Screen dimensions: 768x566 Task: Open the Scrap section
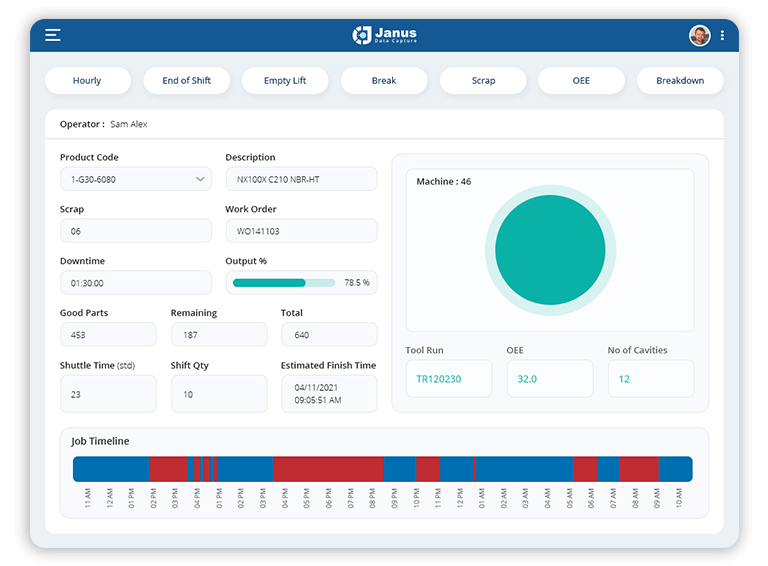tap(483, 81)
